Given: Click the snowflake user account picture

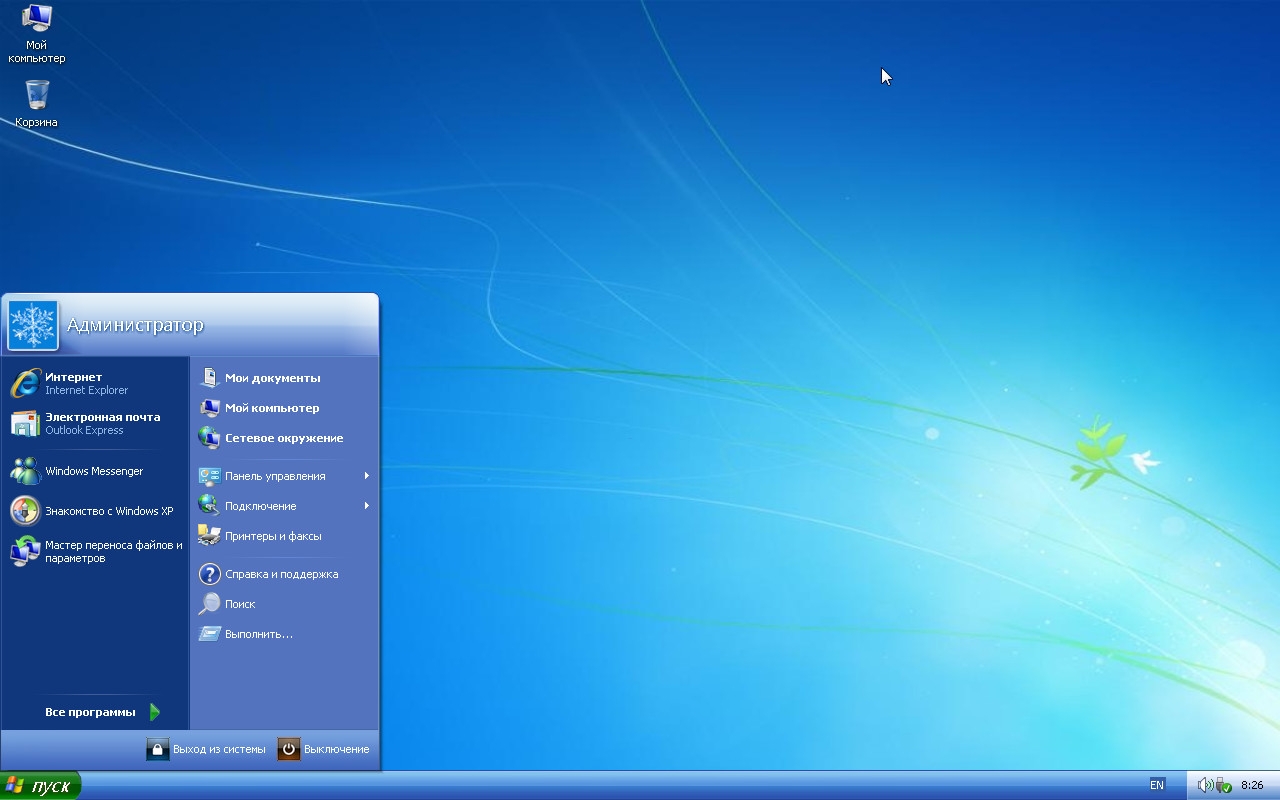Looking at the screenshot, I should pyautogui.click(x=33, y=325).
